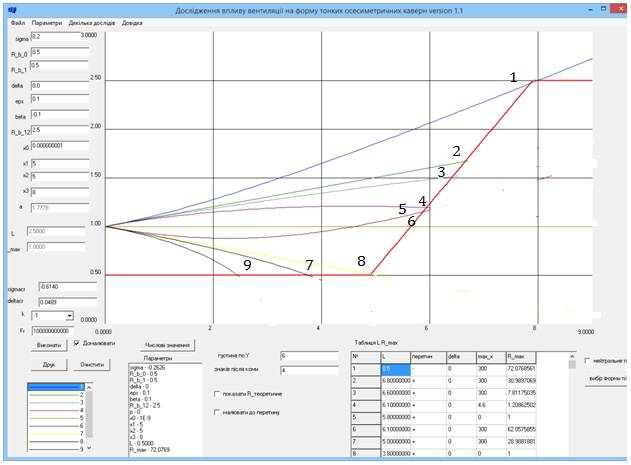Image resolution: width=631 pixels, height=465 pixels.
Task: Open the Довідка menu
Action: [132, 22]
